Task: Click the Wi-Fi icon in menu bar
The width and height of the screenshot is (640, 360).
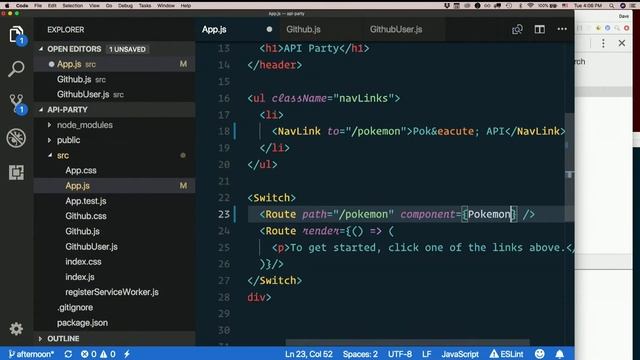Action: [530, 5]
